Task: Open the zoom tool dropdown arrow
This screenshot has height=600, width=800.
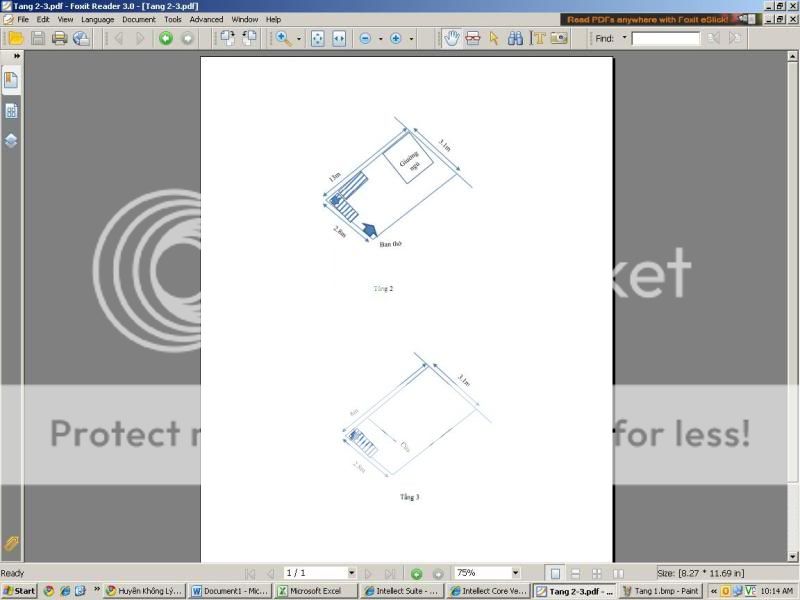Action: (297, 39)
